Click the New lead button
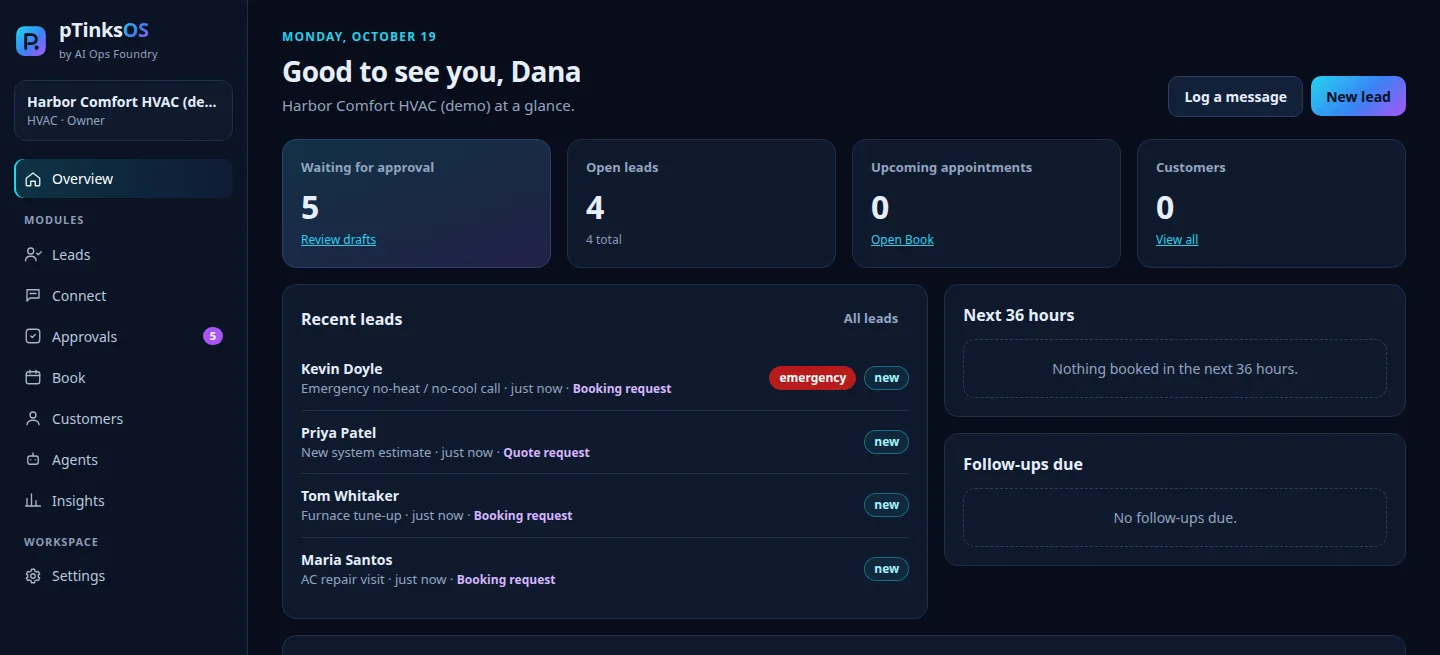 1358,97
